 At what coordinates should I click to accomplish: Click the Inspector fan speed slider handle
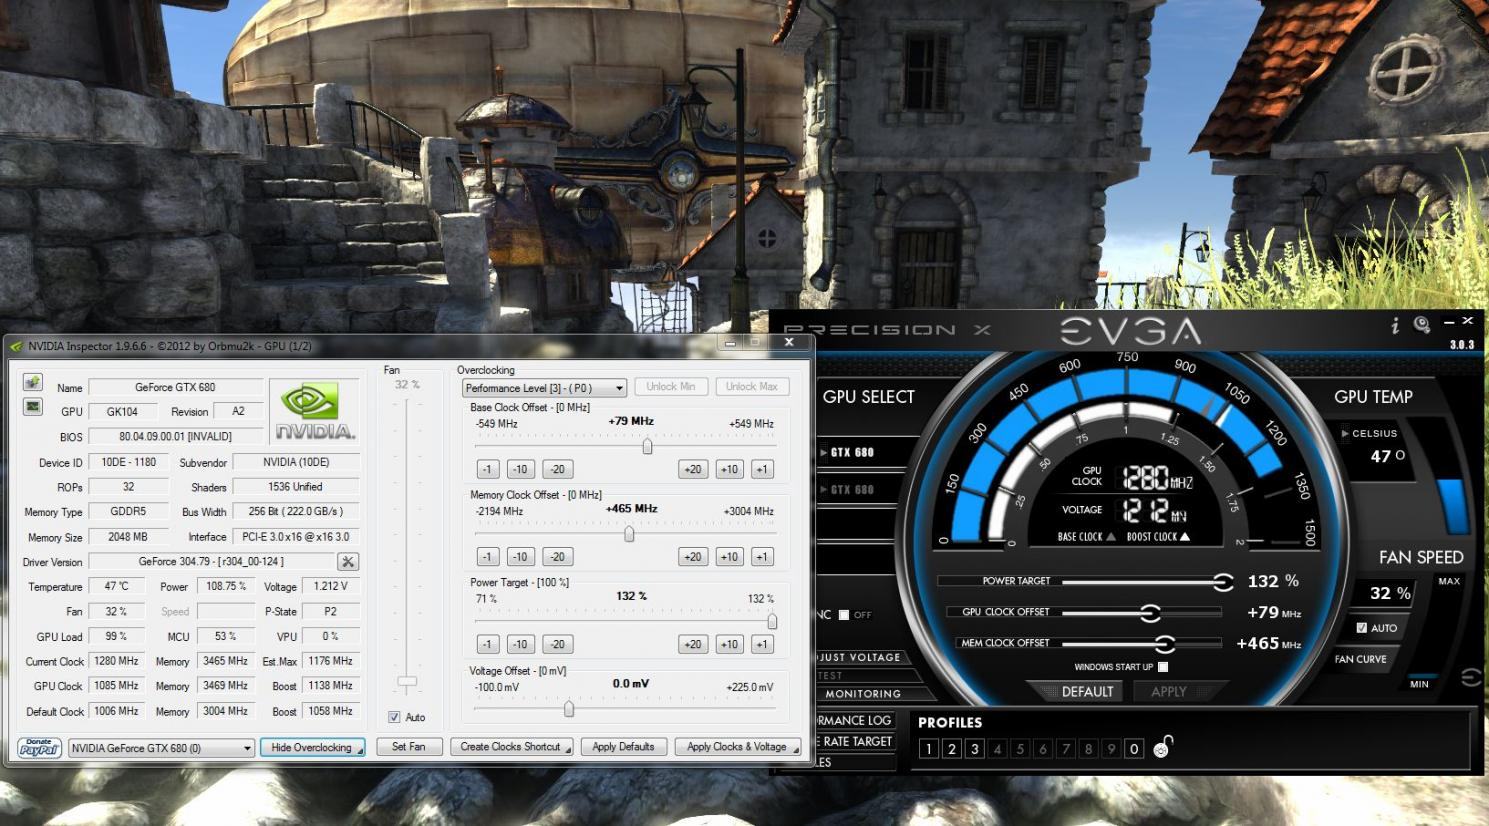coord(407,683)
